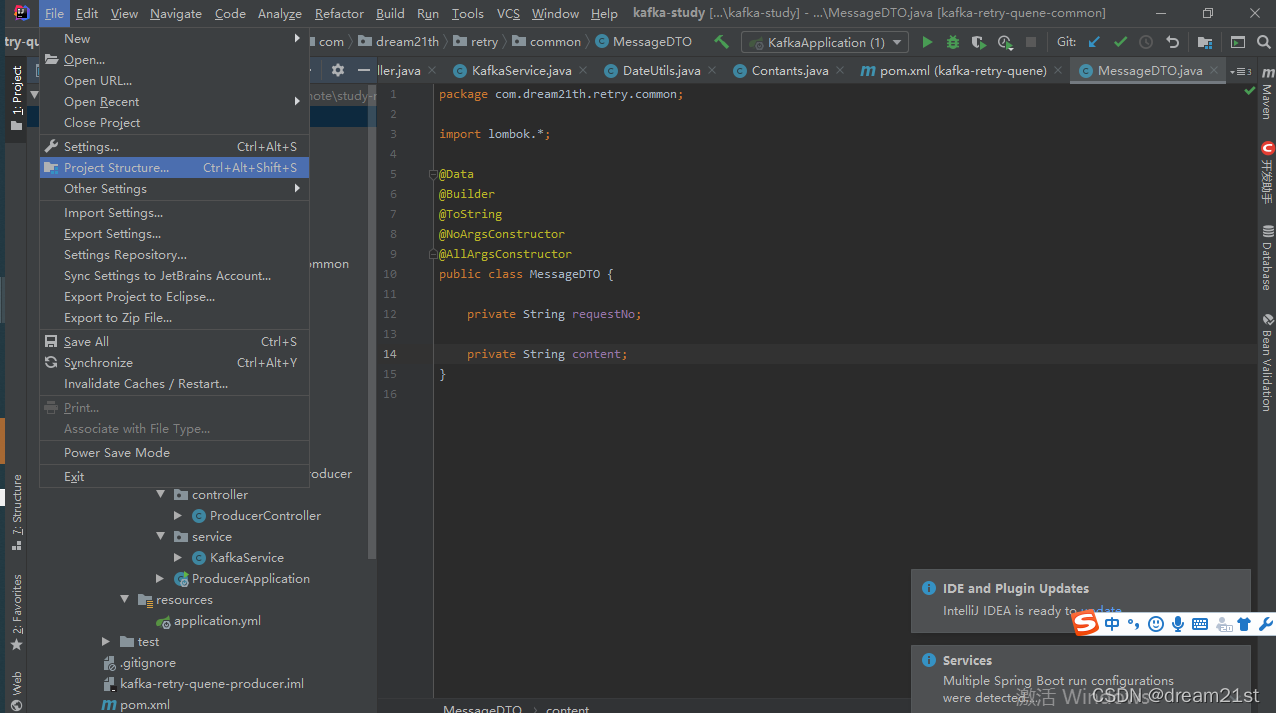This screenshot has height=713, width=1276.
Task: Open application.yml in the project tree
Action: tap(217, 621)
